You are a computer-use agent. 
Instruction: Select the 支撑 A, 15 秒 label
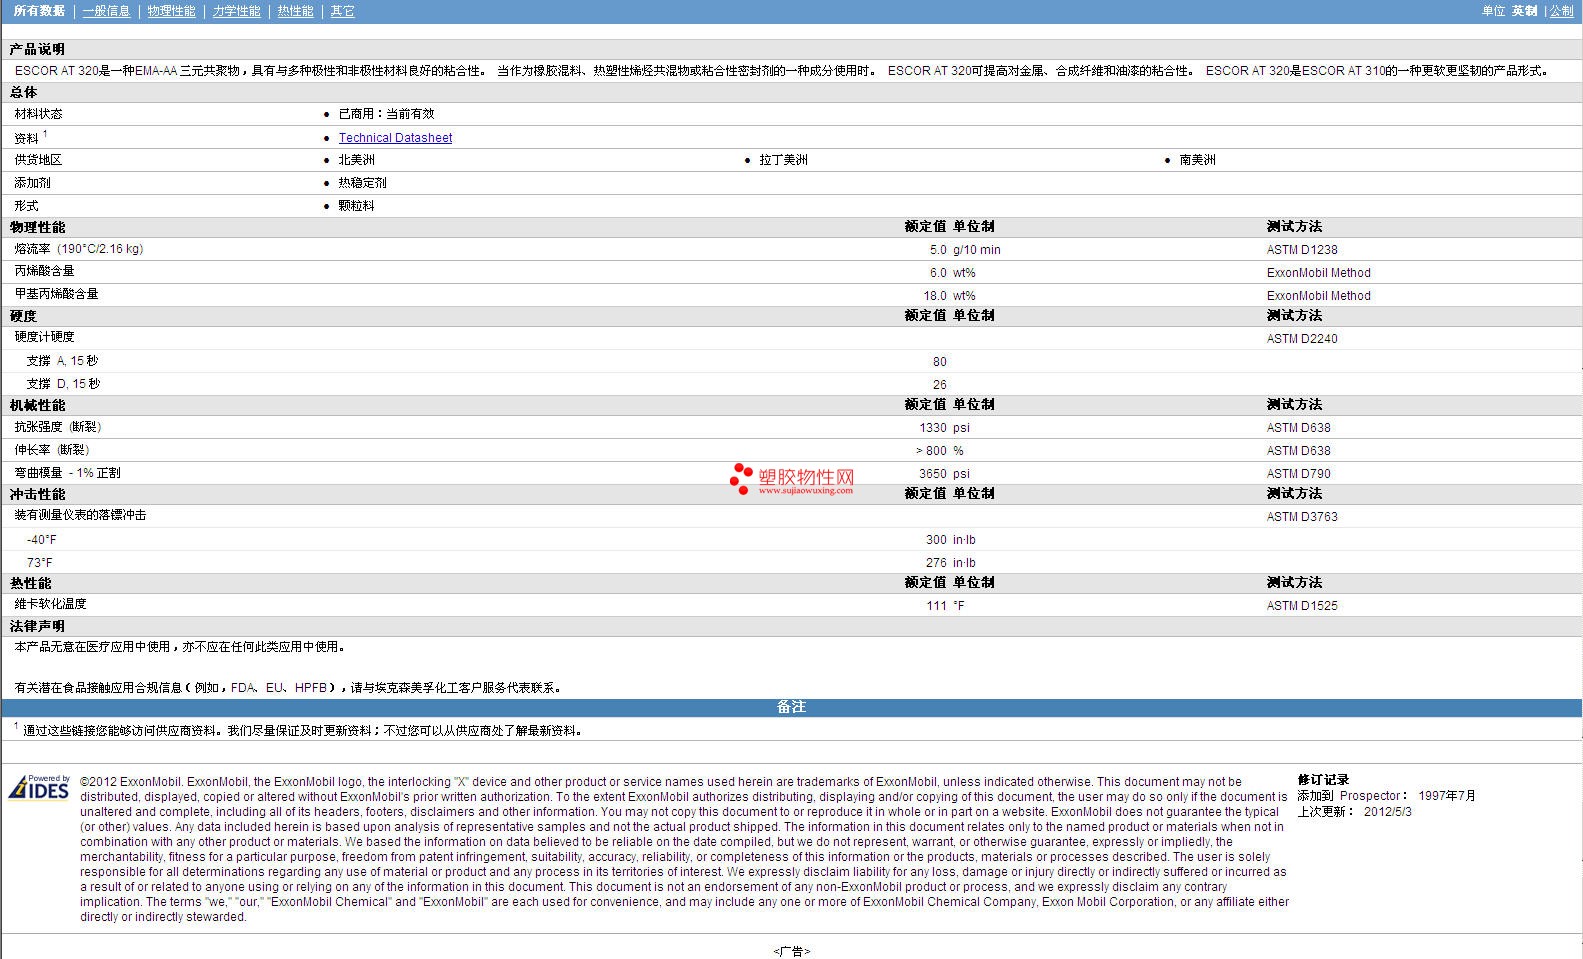pos(62,361)
